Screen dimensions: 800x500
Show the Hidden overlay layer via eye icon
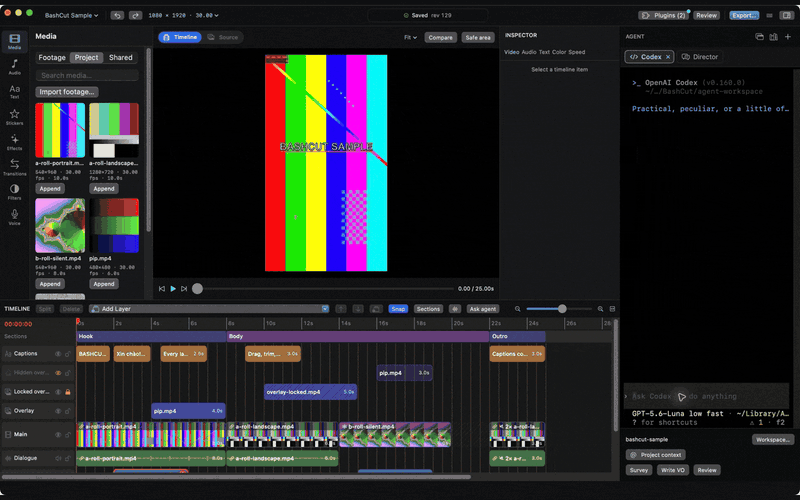(58, 373)
